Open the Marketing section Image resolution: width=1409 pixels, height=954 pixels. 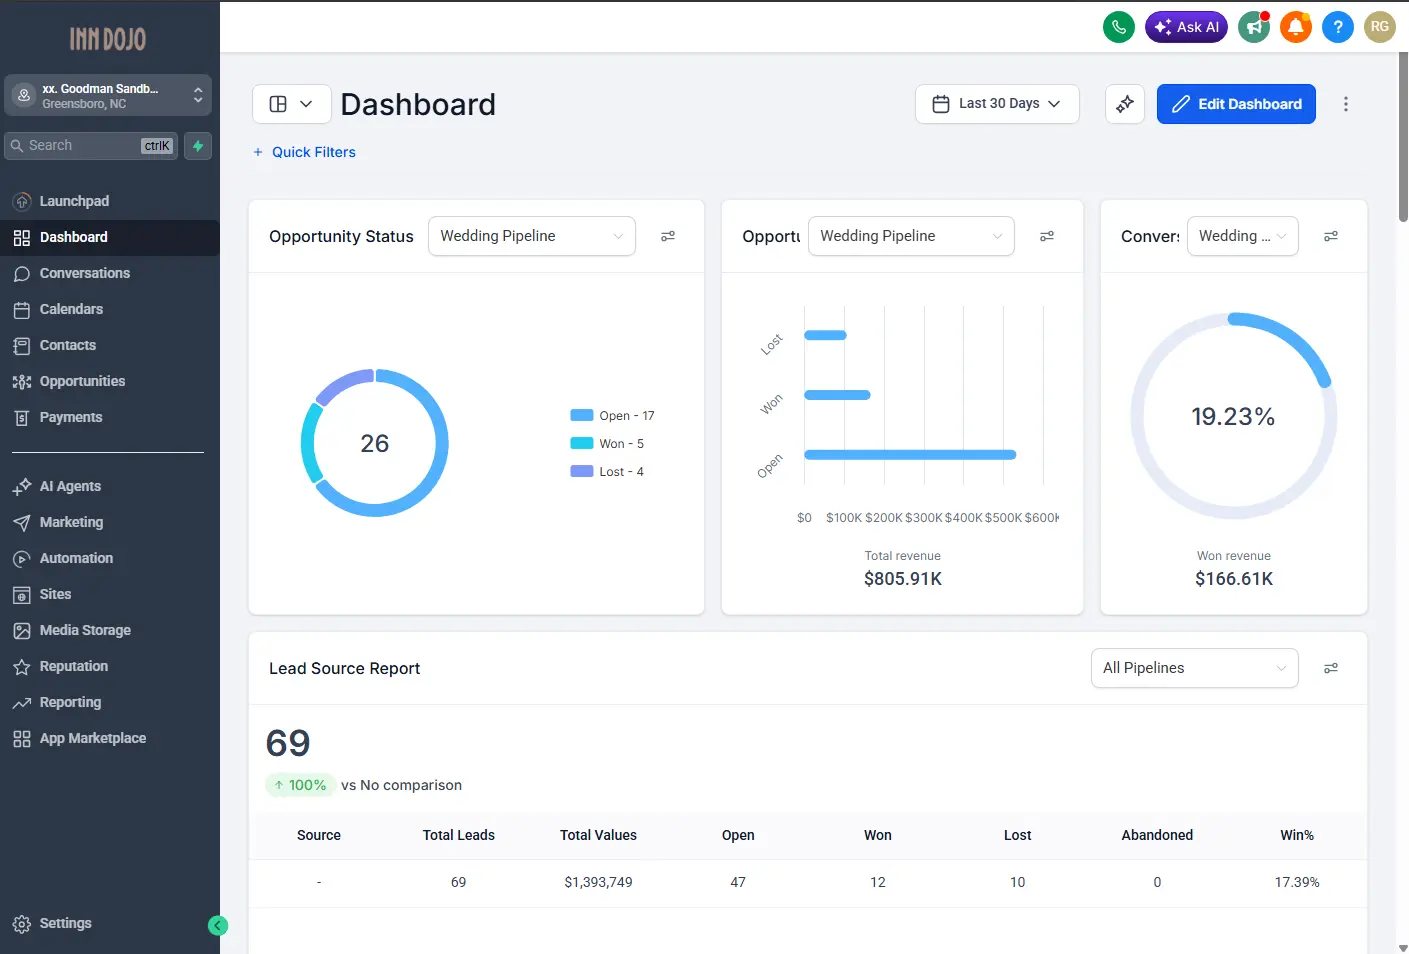71,522
